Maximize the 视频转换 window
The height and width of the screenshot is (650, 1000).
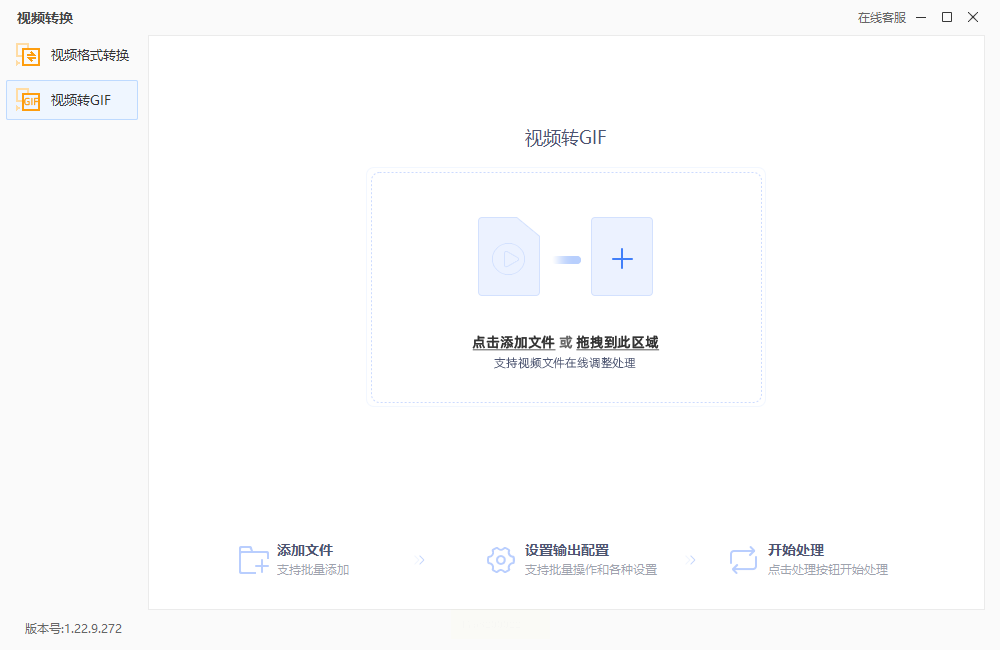[x=947, y=17]
